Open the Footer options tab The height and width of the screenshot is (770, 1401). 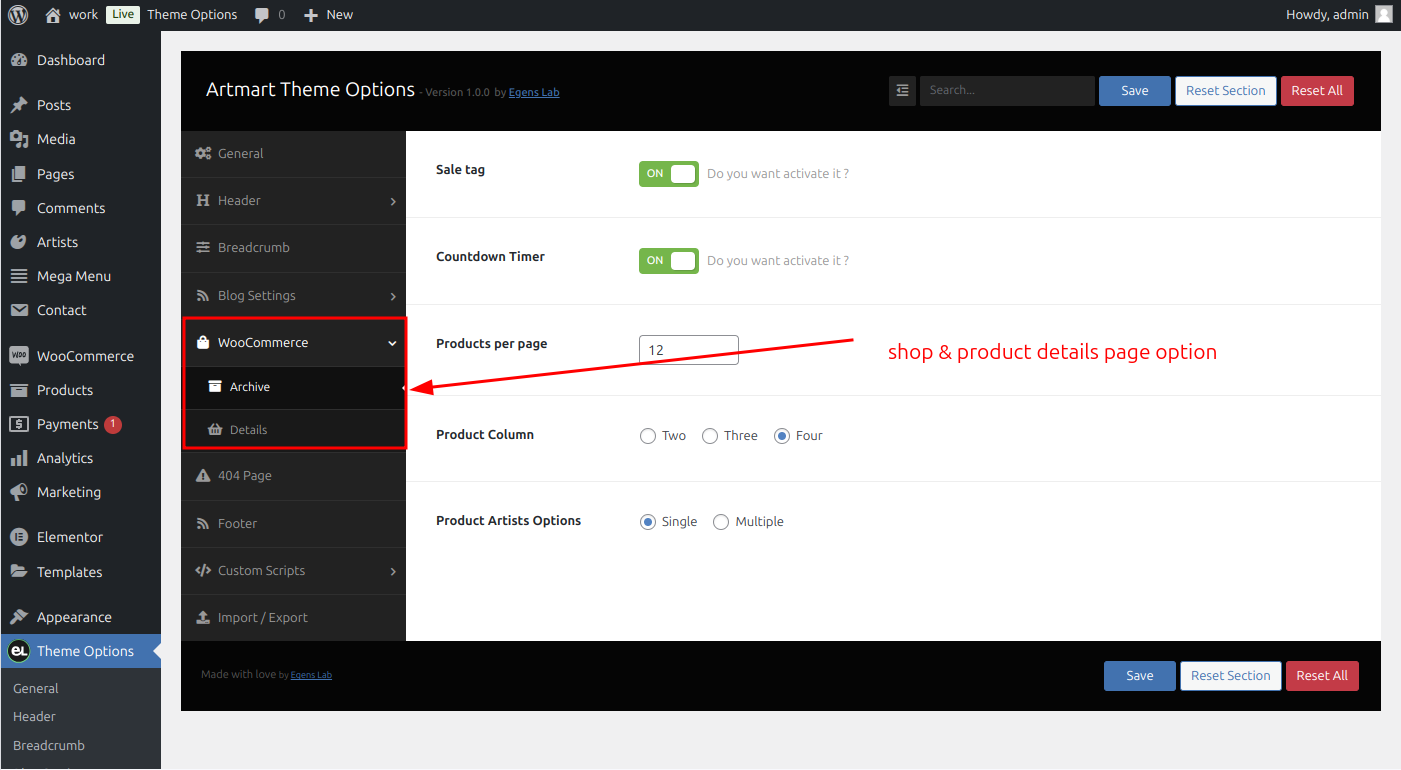tap(293, 523)
